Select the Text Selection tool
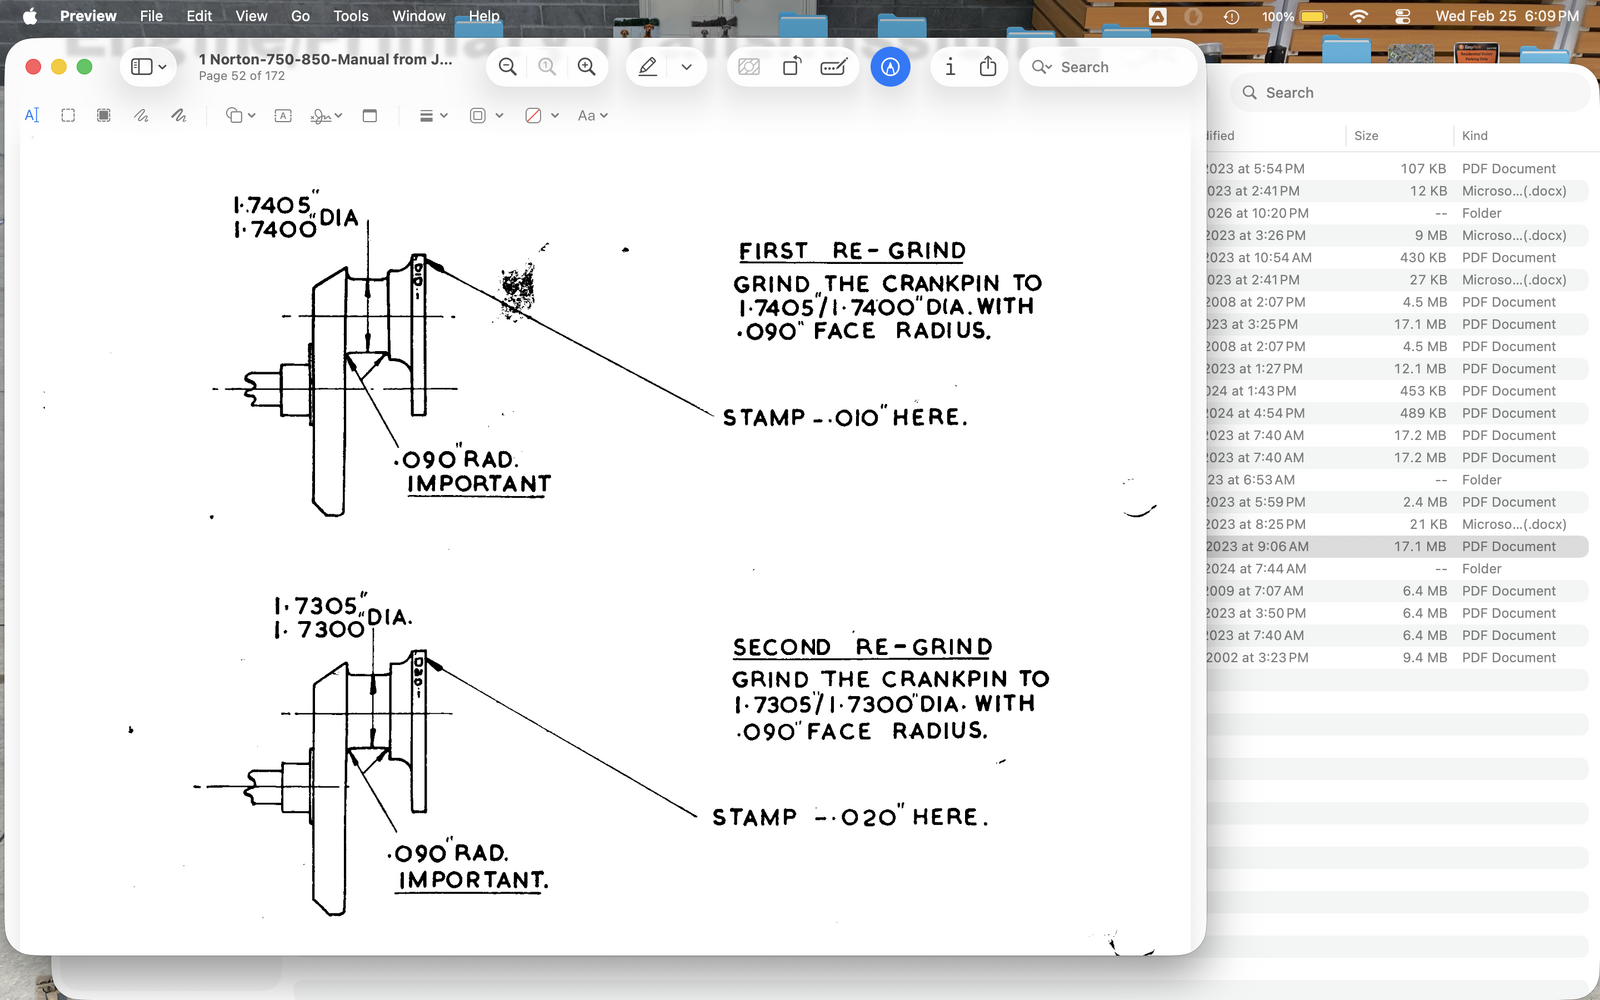 [x=31, y=115]
